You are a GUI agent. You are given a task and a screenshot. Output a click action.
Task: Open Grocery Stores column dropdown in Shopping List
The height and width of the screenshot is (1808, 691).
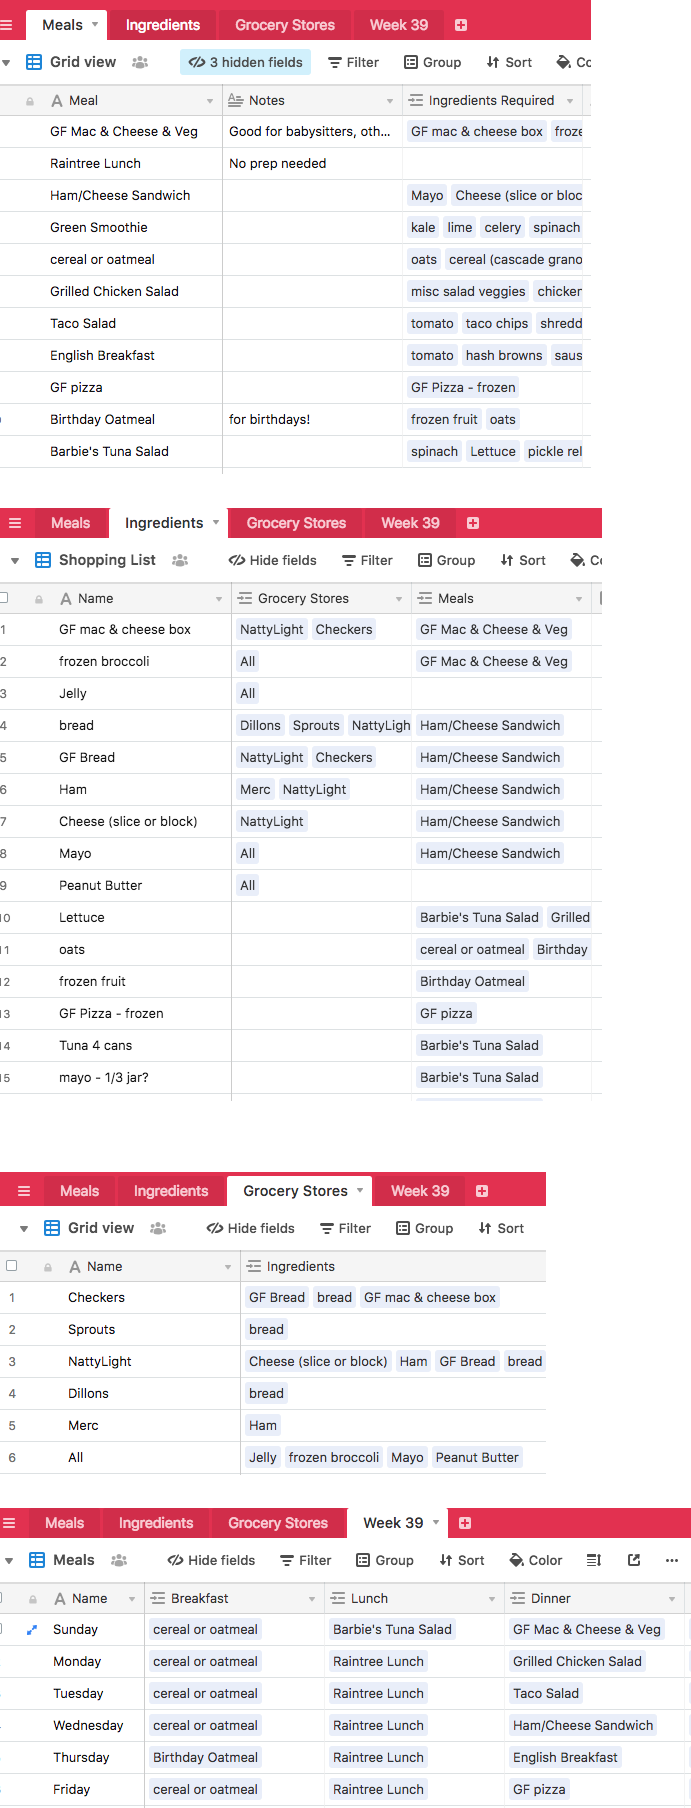coord(399,599)
